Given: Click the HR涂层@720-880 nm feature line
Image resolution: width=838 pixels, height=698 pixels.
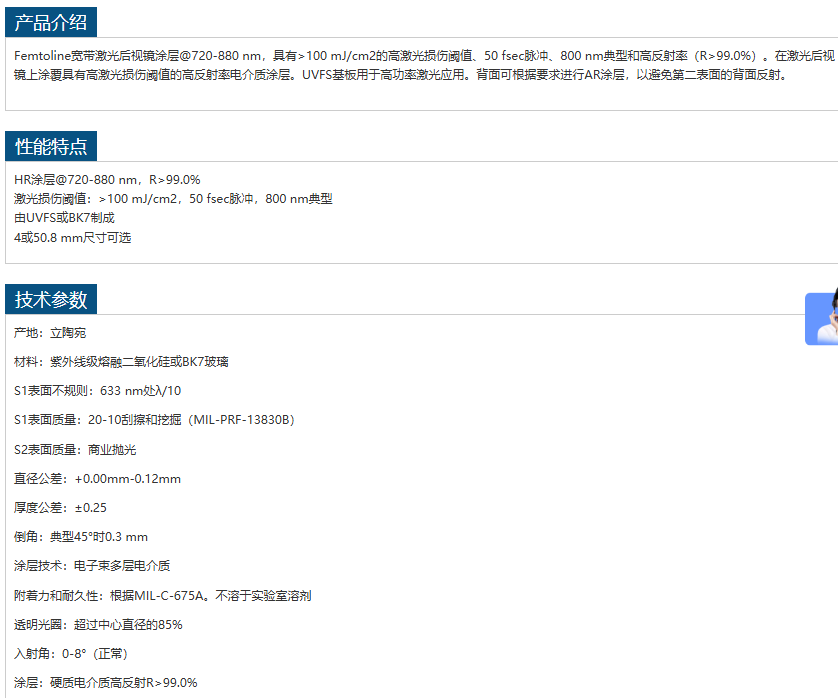Looking at the screenshot, I should 107,180.
